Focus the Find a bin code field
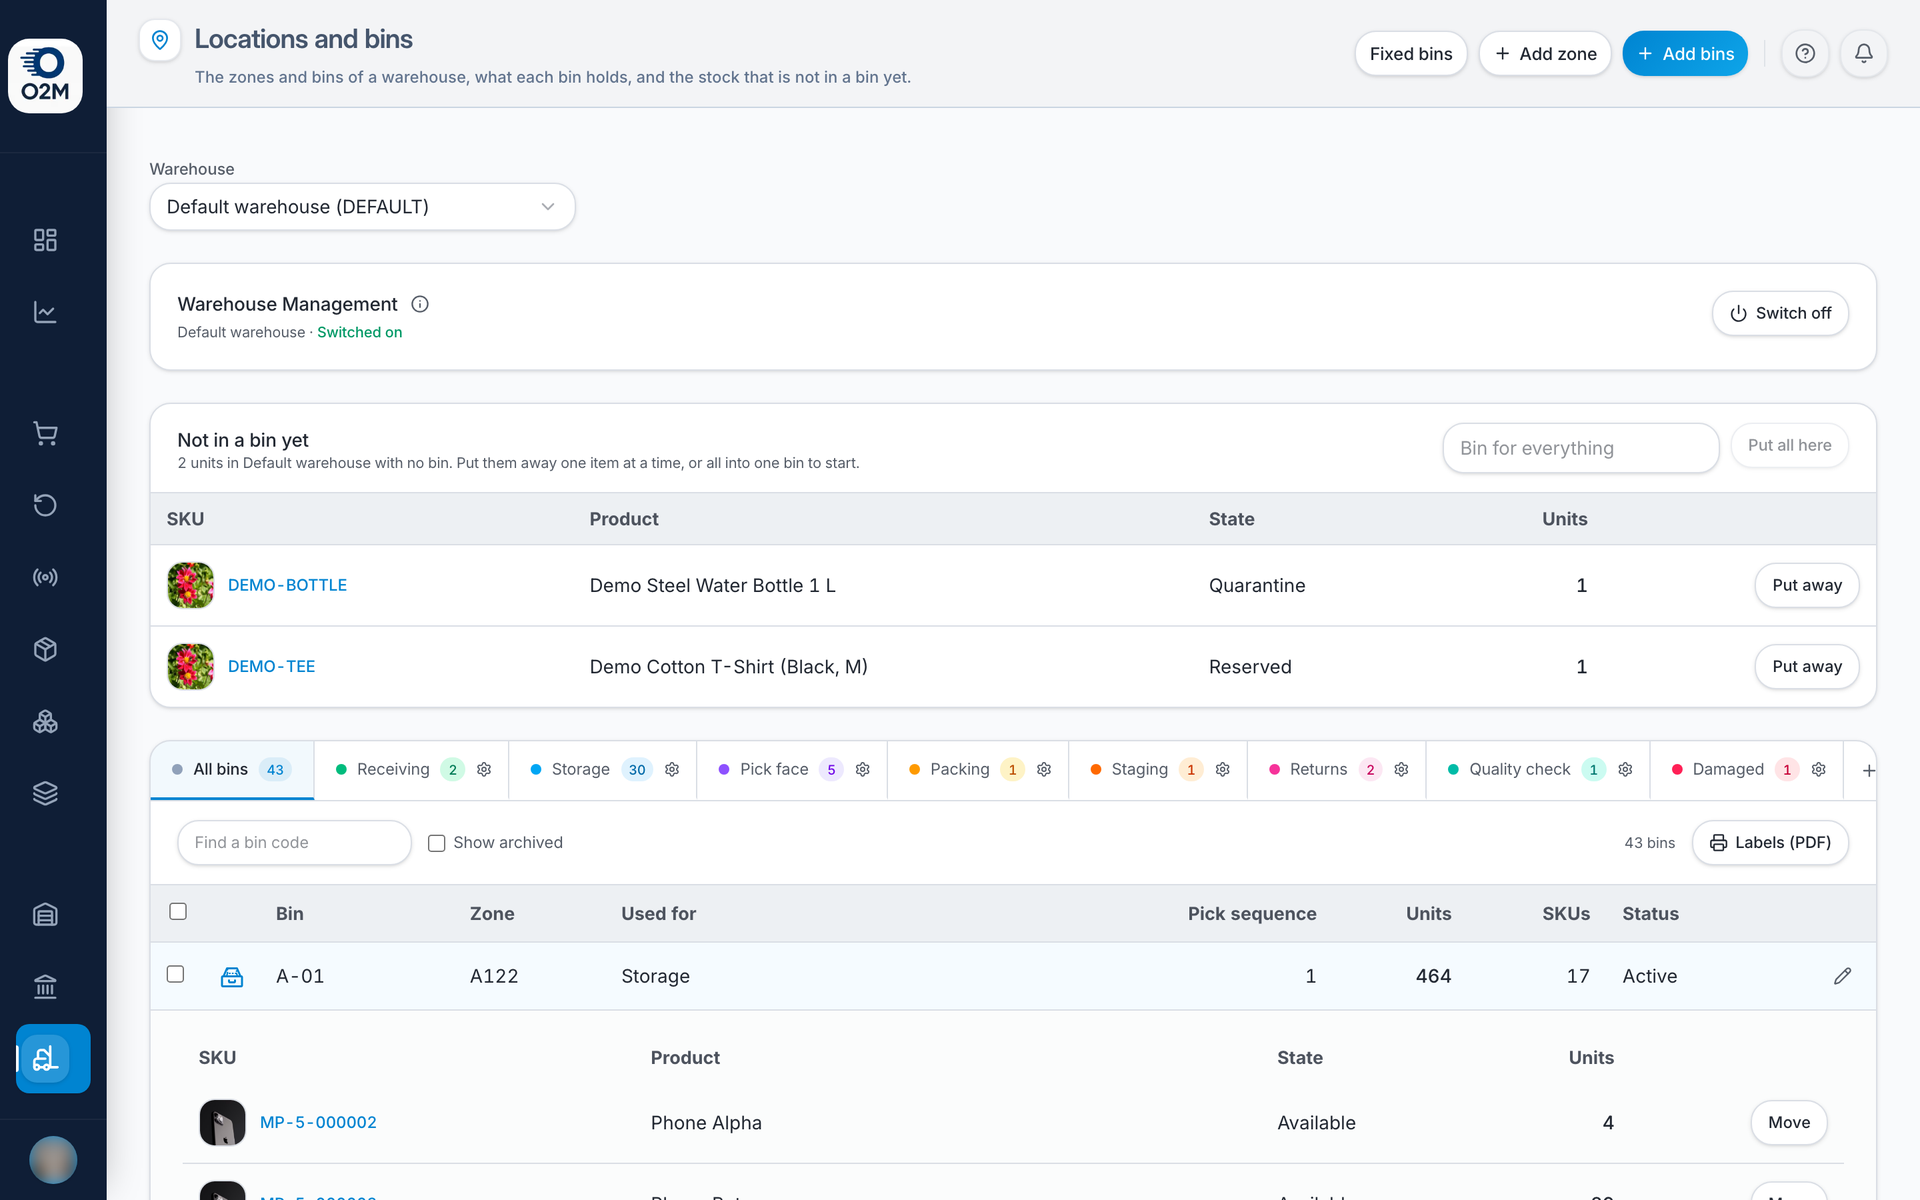The width and height of the screenshot is (1920, 1200). [x=294, y=843]
